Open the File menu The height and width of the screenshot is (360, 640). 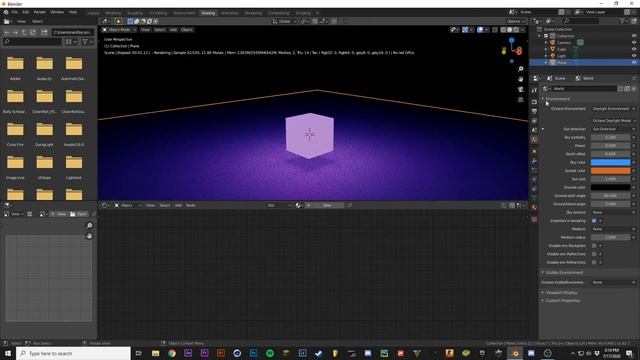[15, 12]
